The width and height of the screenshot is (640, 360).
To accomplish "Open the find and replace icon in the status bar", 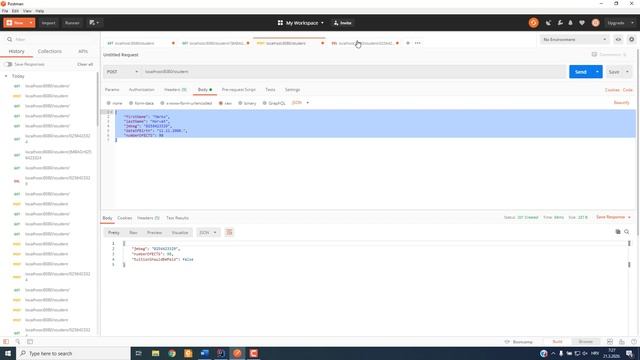I will (18, 342).
